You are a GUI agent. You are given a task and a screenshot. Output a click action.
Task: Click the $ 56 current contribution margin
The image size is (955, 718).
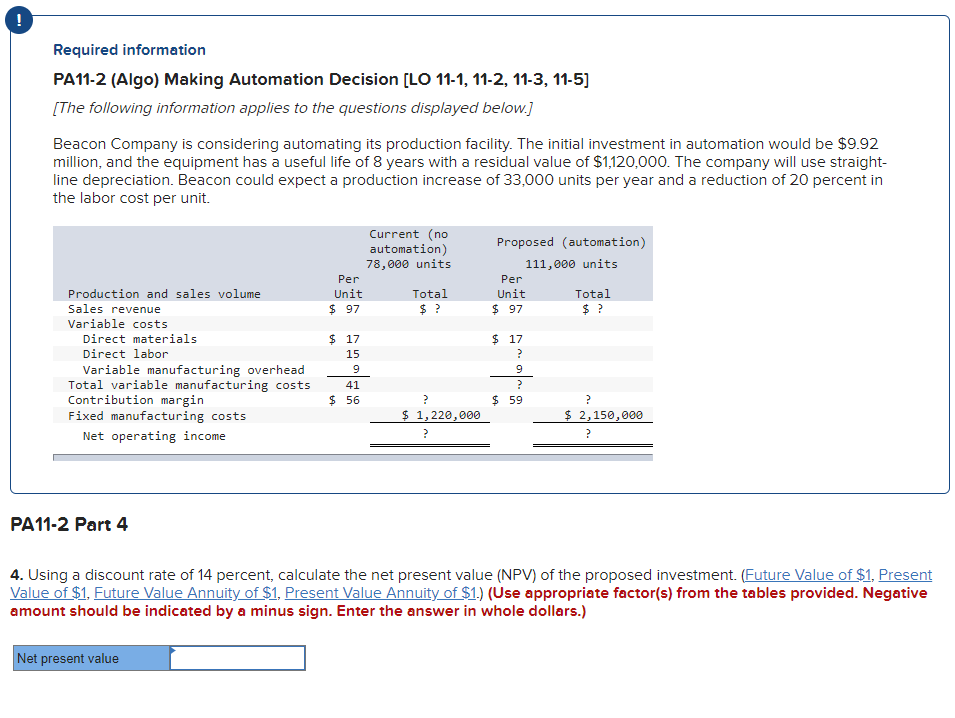click(344, 401)
